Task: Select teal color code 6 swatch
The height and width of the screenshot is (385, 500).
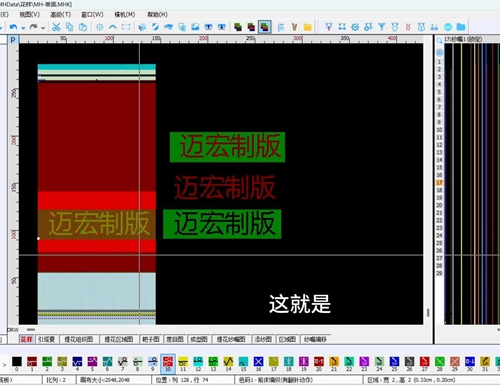Action: coord(107,362)
